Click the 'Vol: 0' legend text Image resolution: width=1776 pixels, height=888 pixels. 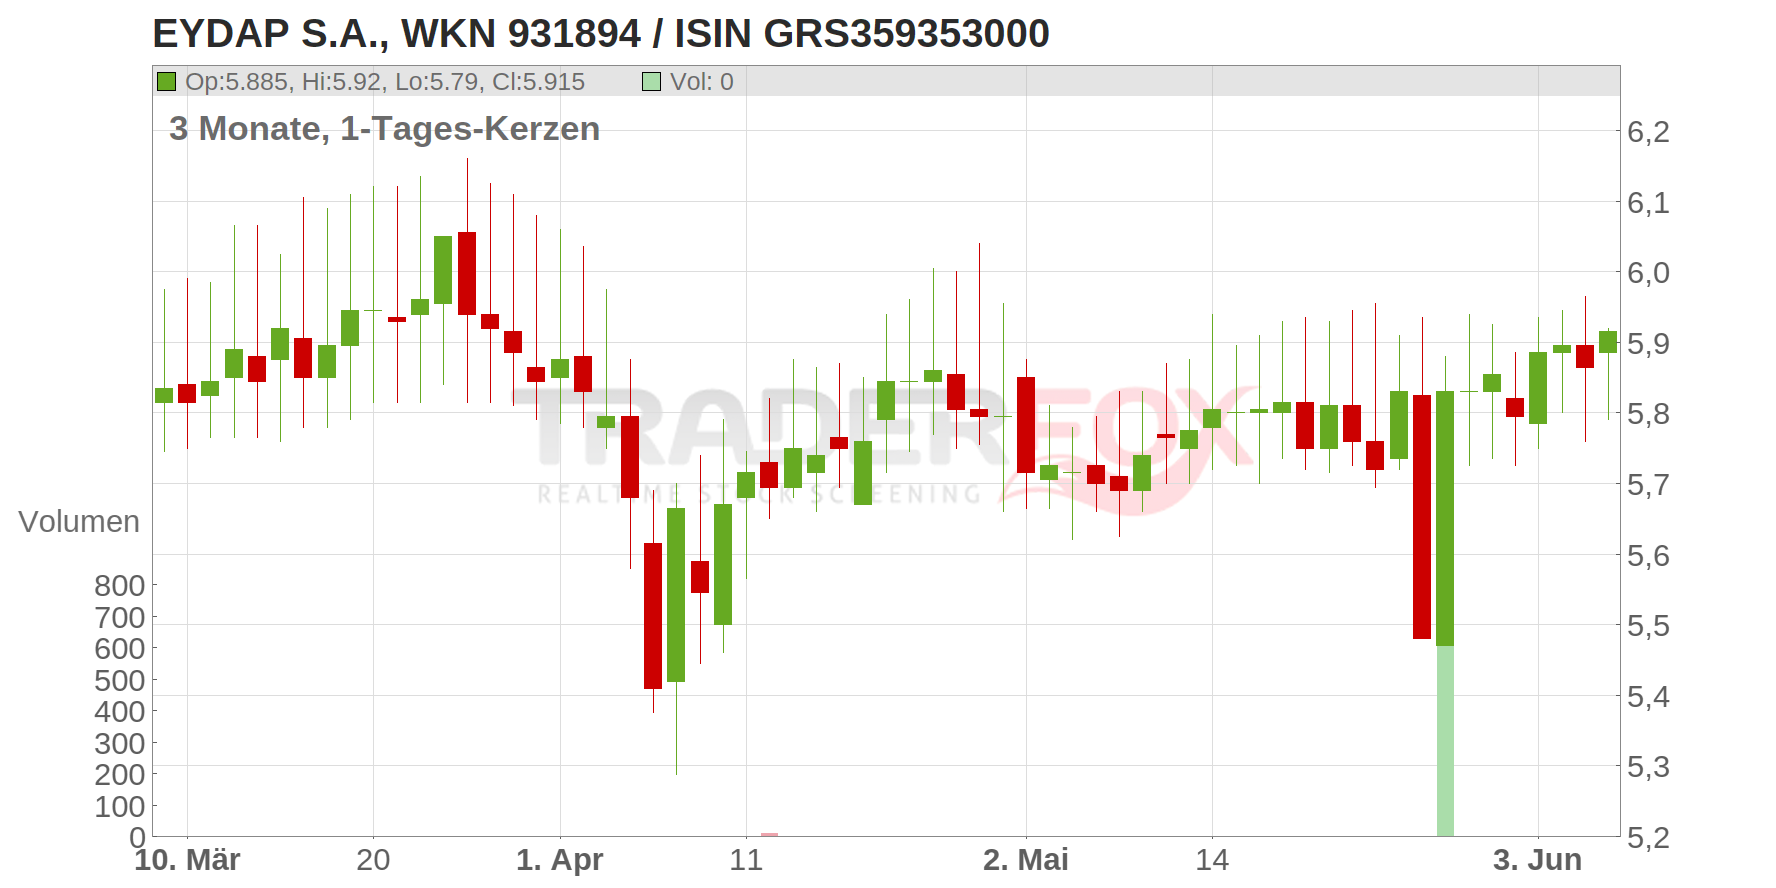(702, 82)
